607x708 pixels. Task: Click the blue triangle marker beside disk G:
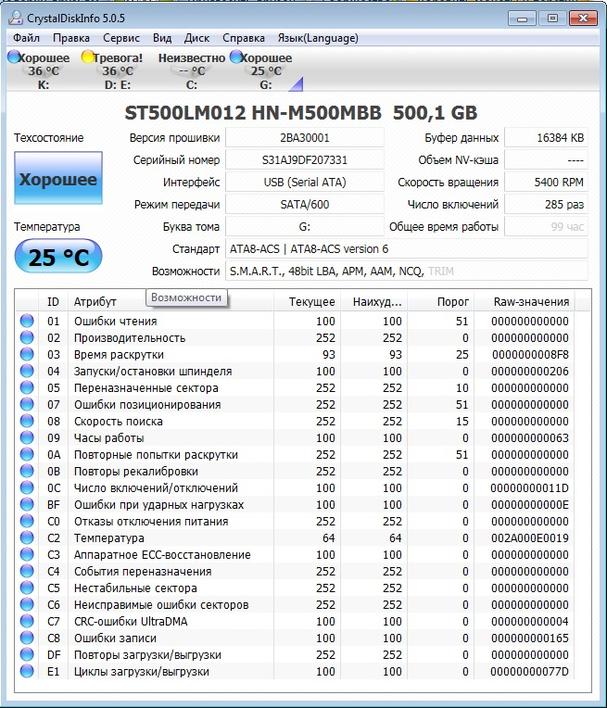[x=296, y=84]
